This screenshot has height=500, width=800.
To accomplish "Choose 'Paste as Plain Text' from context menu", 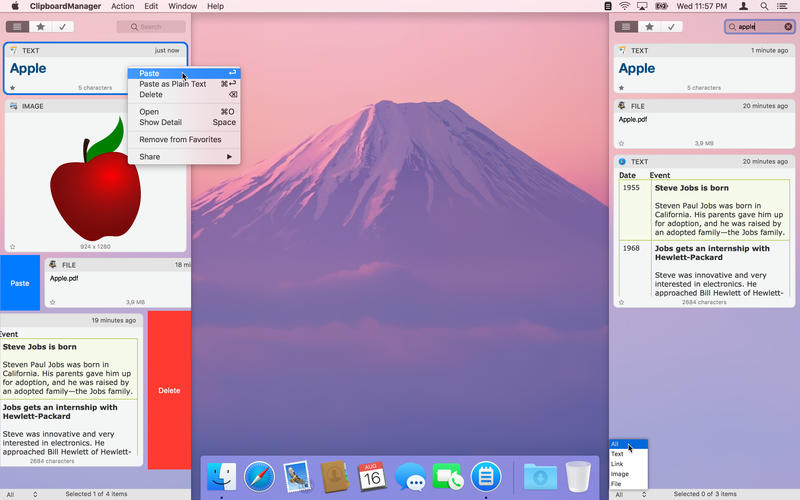I will point(173,84).
